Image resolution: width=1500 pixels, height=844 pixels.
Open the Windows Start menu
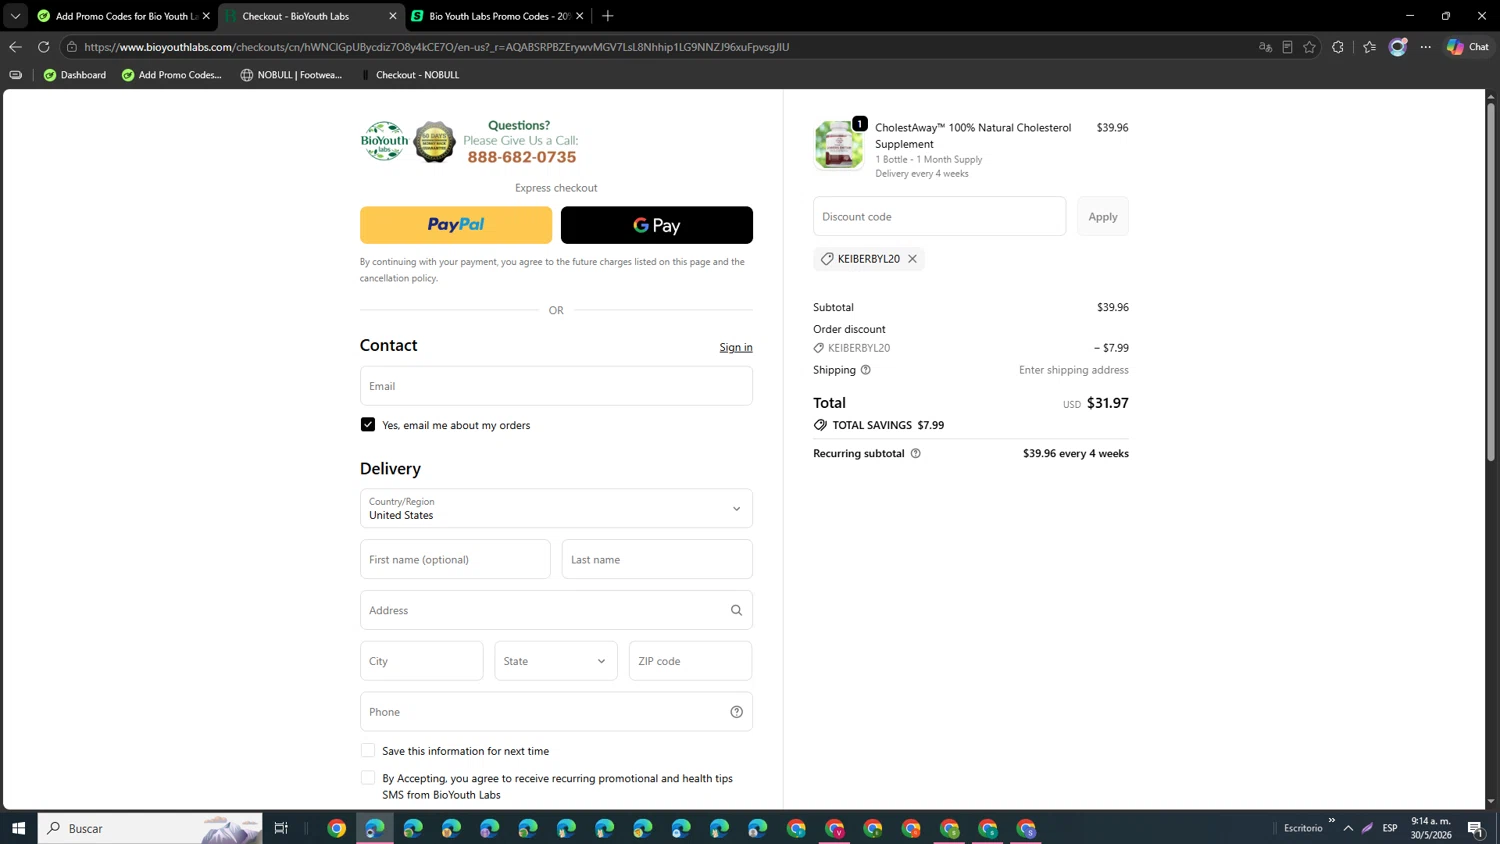(x=18, y=828)
